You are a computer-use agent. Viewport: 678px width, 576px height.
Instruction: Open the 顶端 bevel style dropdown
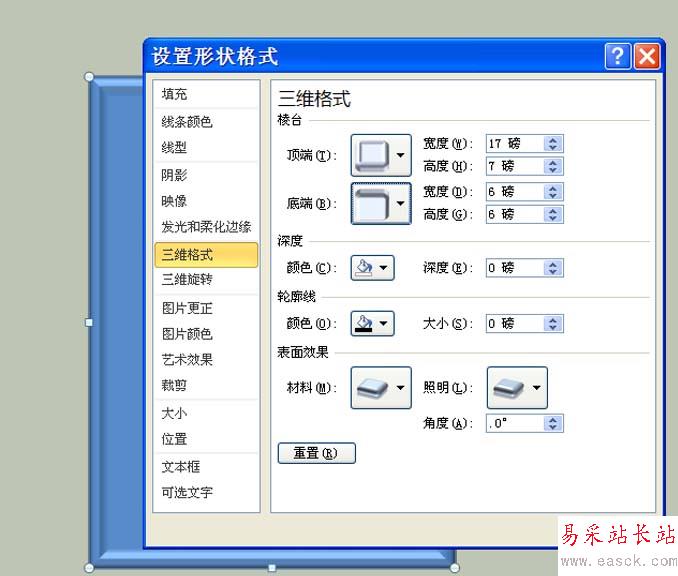click(381, 155)
